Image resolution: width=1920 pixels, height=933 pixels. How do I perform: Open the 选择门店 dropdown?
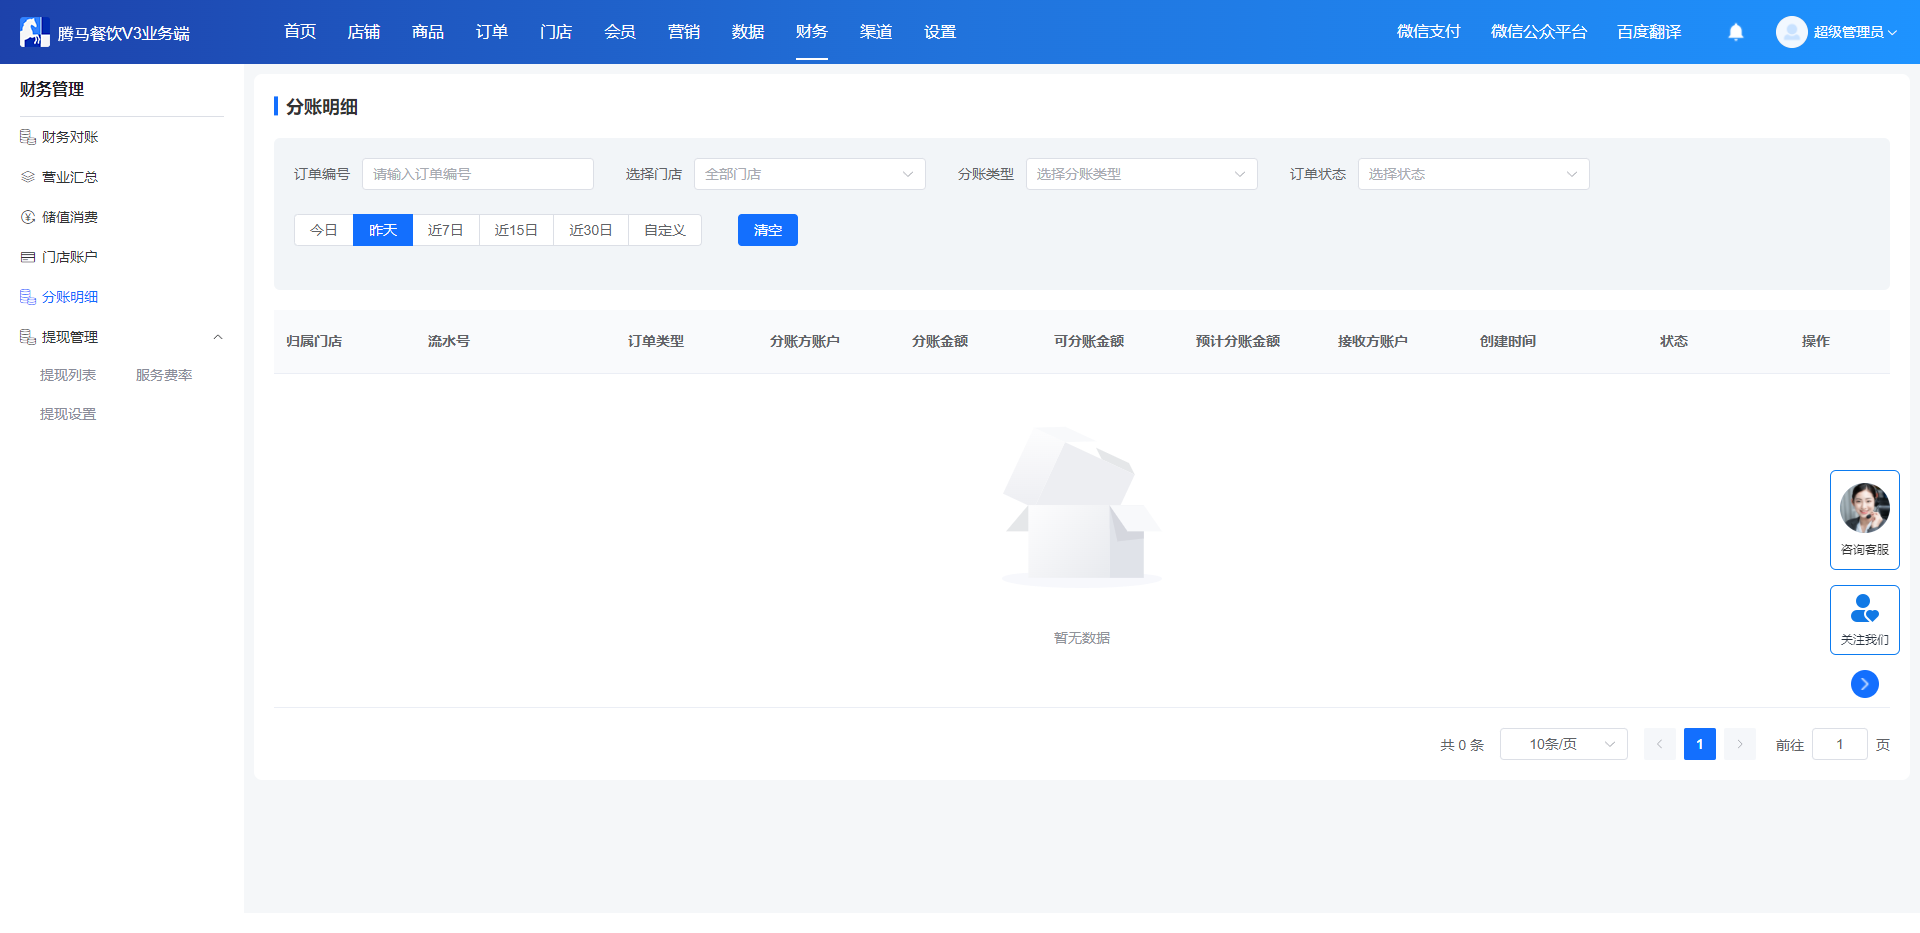click(810, 174)
